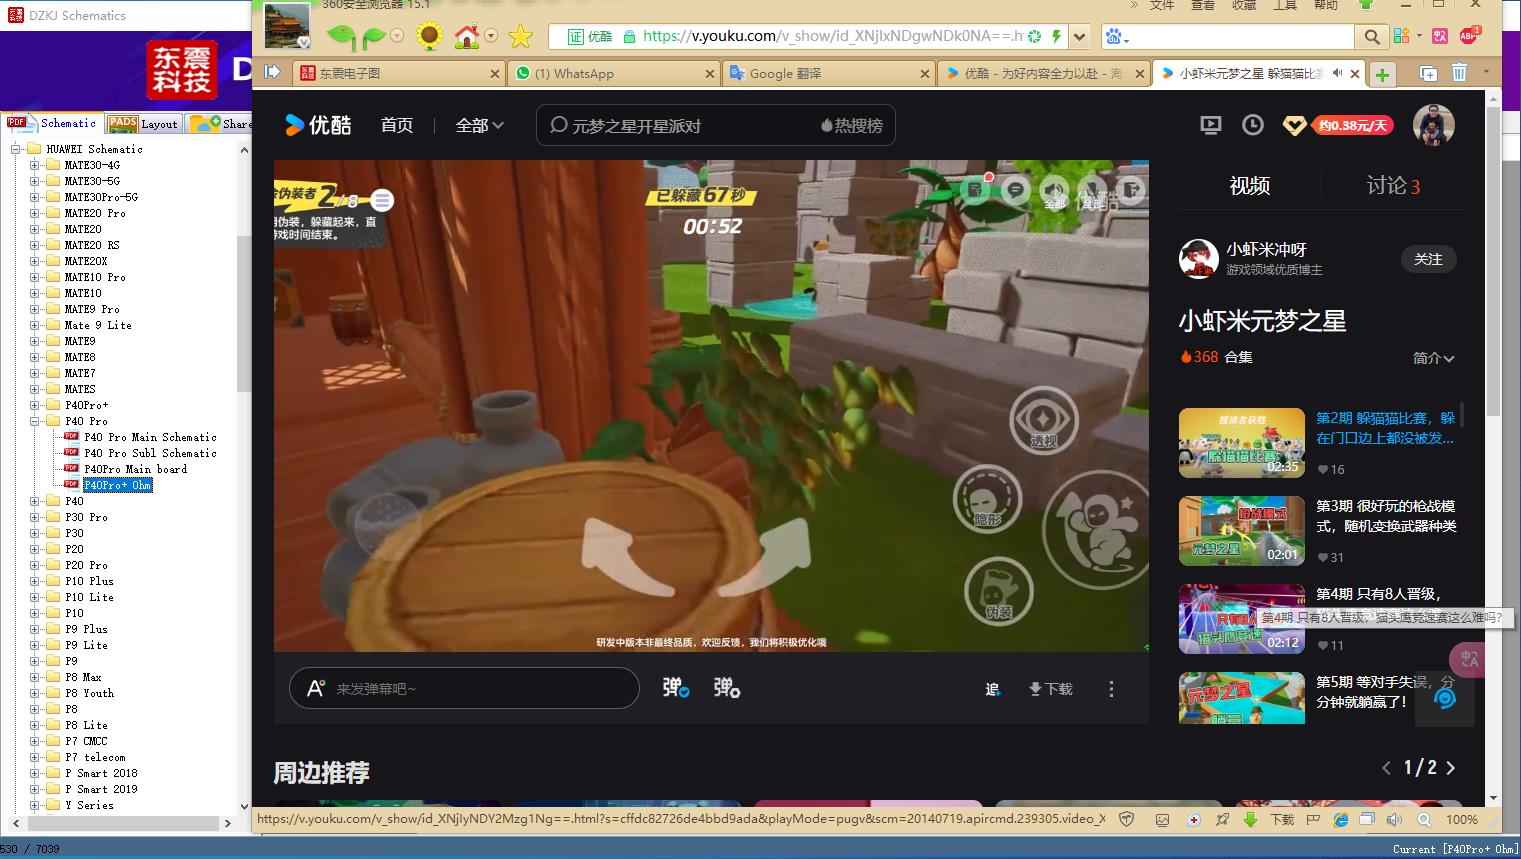Switch to IE mode icon in status bar

(x=1341, y=819)
